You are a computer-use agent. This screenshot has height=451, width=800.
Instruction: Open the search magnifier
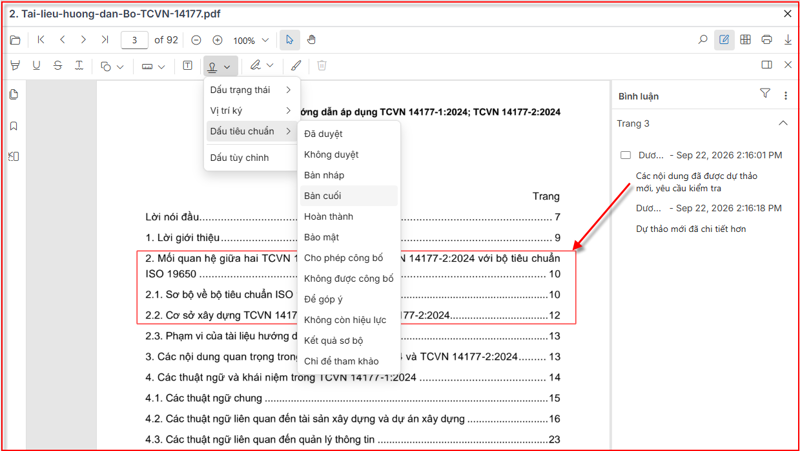[703, 40]
